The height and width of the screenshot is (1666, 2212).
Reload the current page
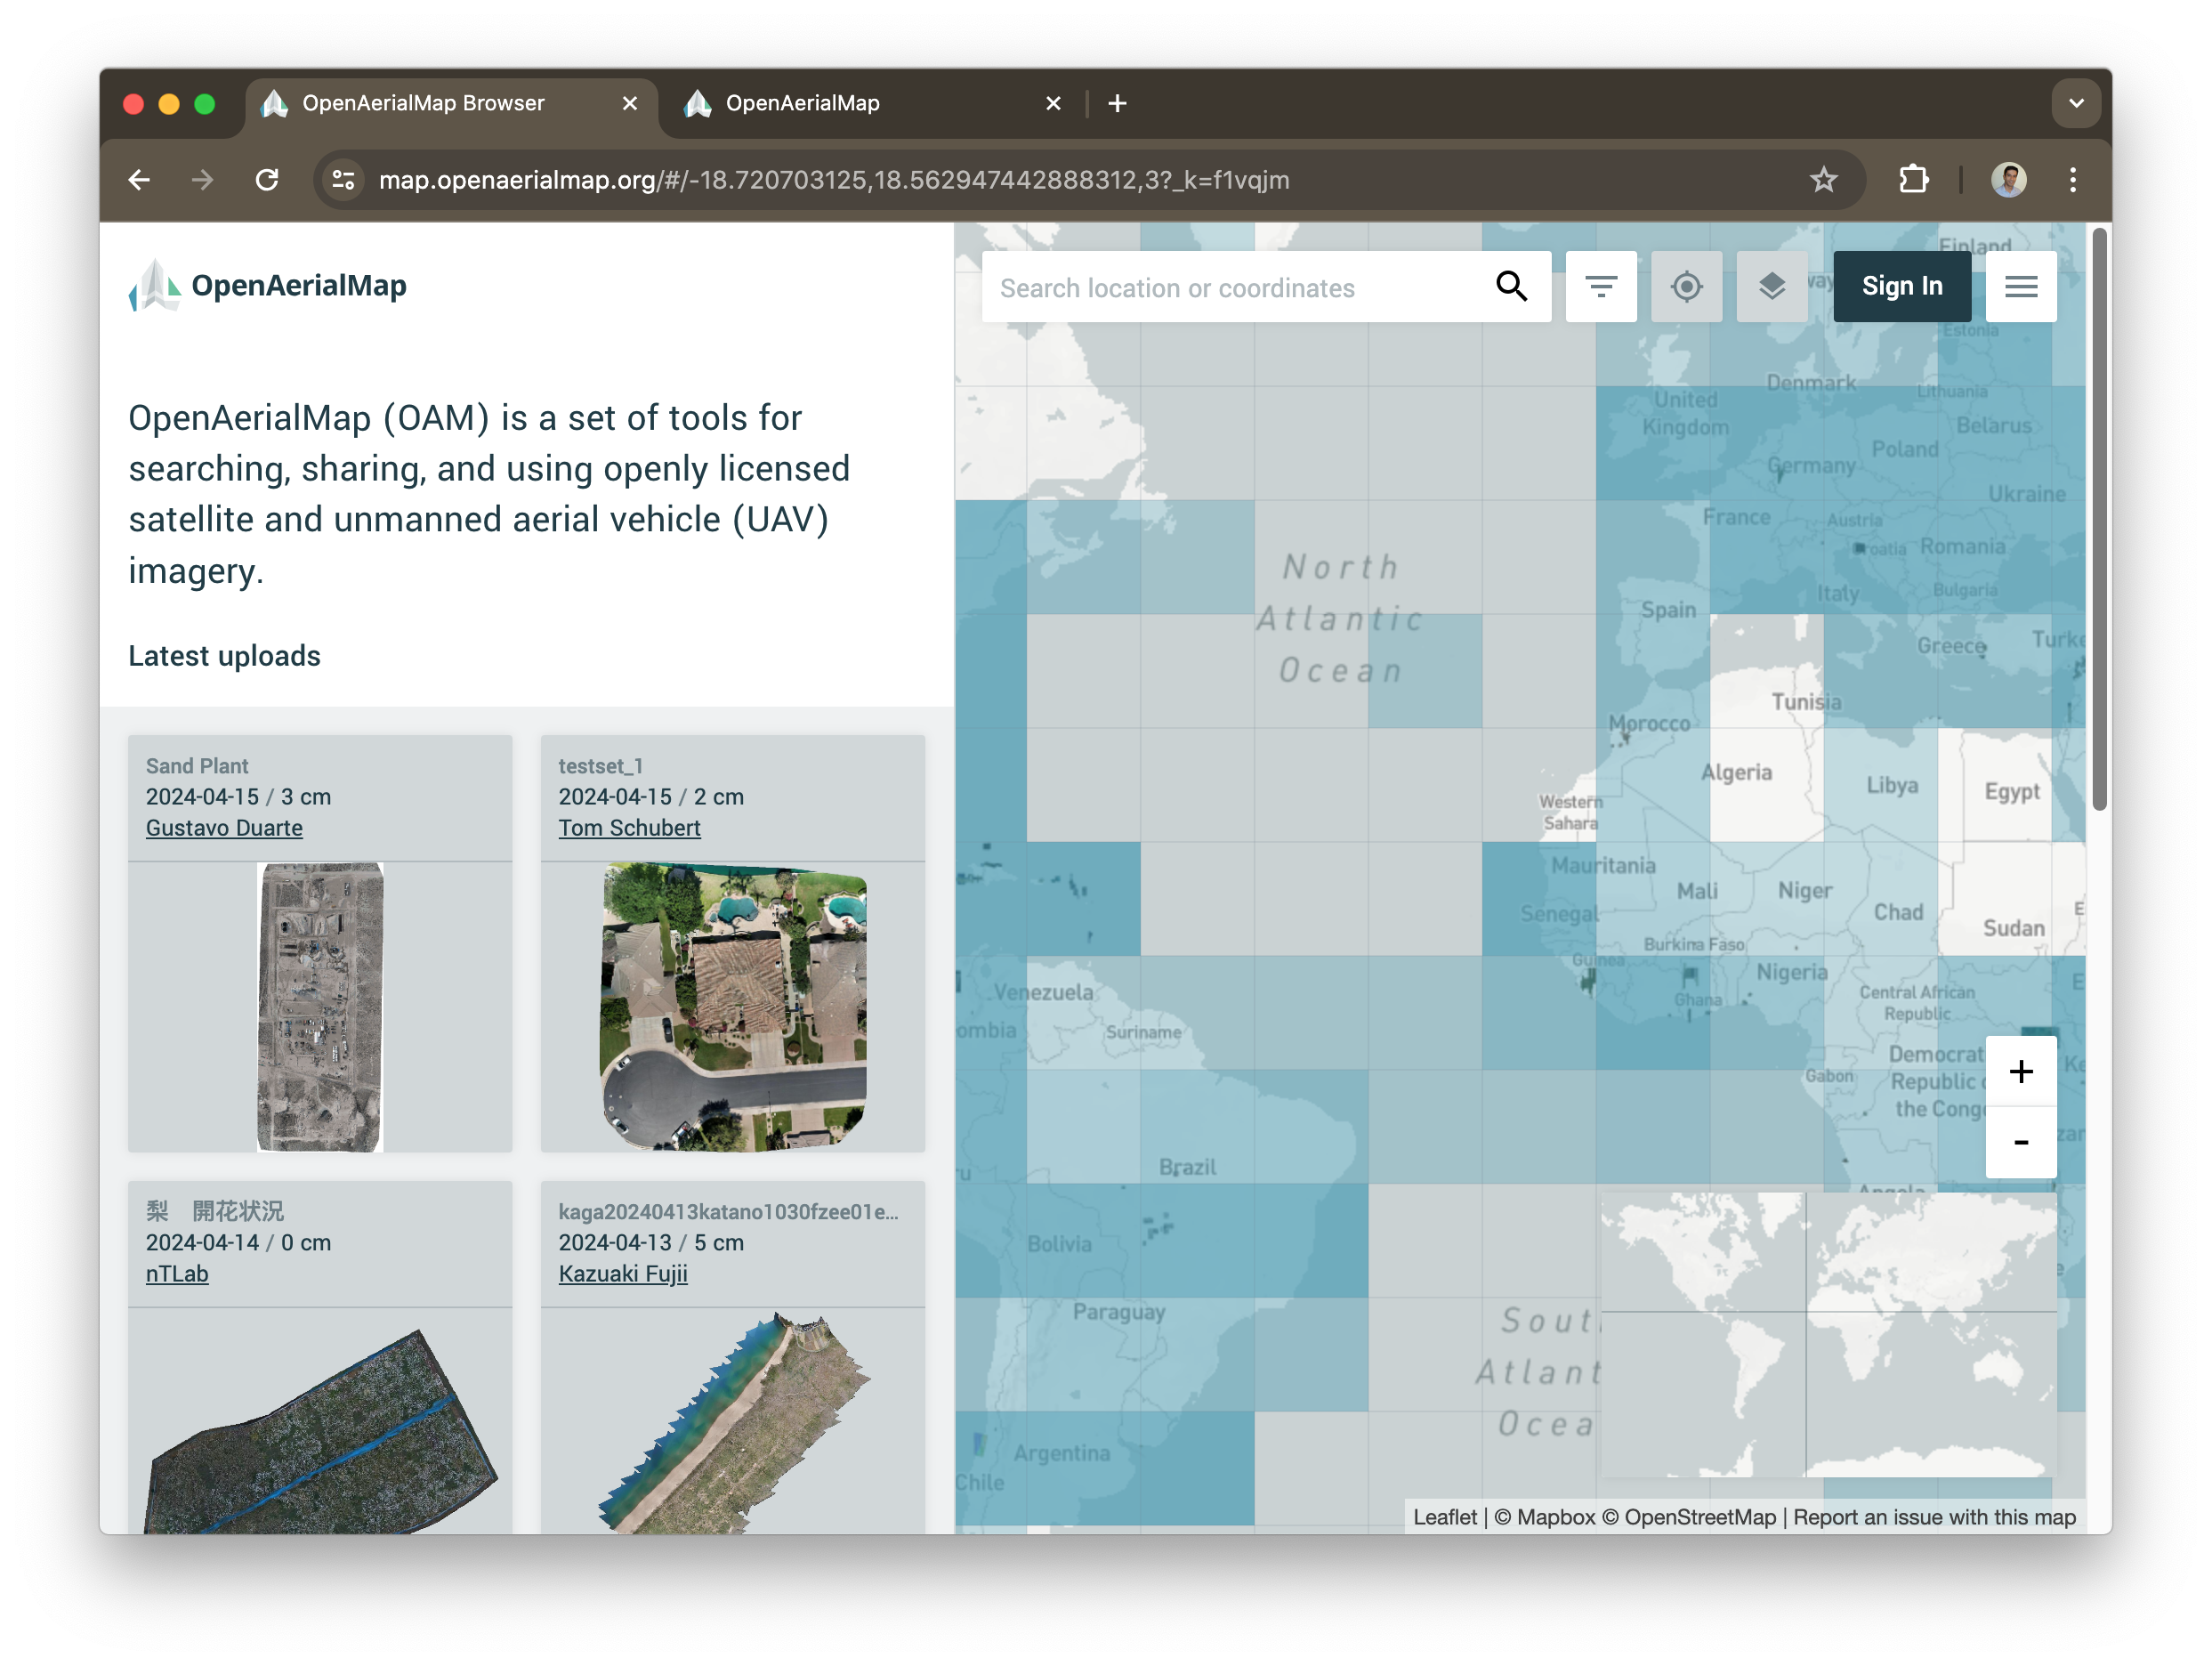click(267, 180)
